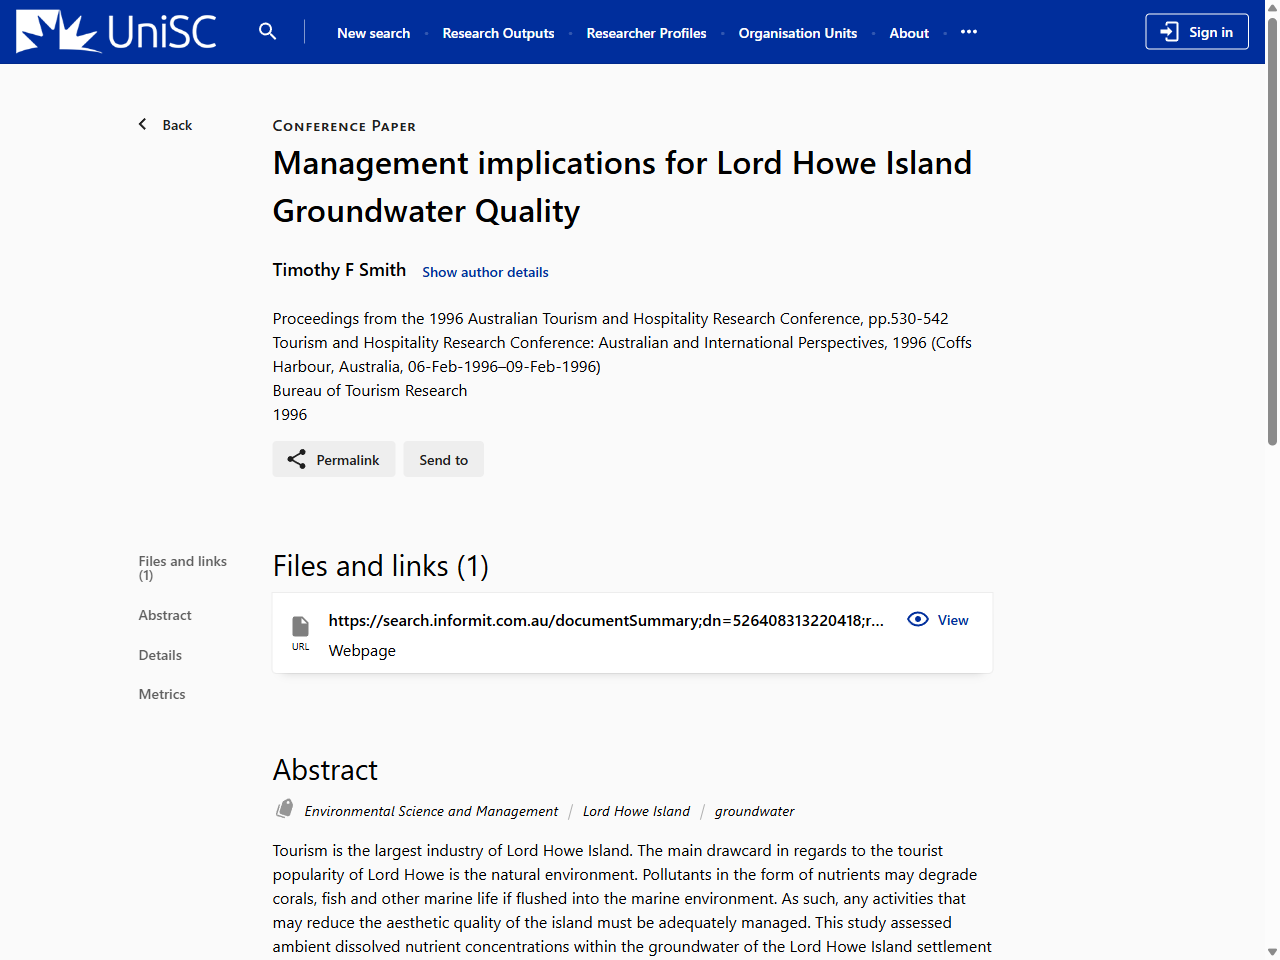The width and height of the screenshot is (1280, 960).
Task: Open the search magnifier icon
Action: [267, 32]
